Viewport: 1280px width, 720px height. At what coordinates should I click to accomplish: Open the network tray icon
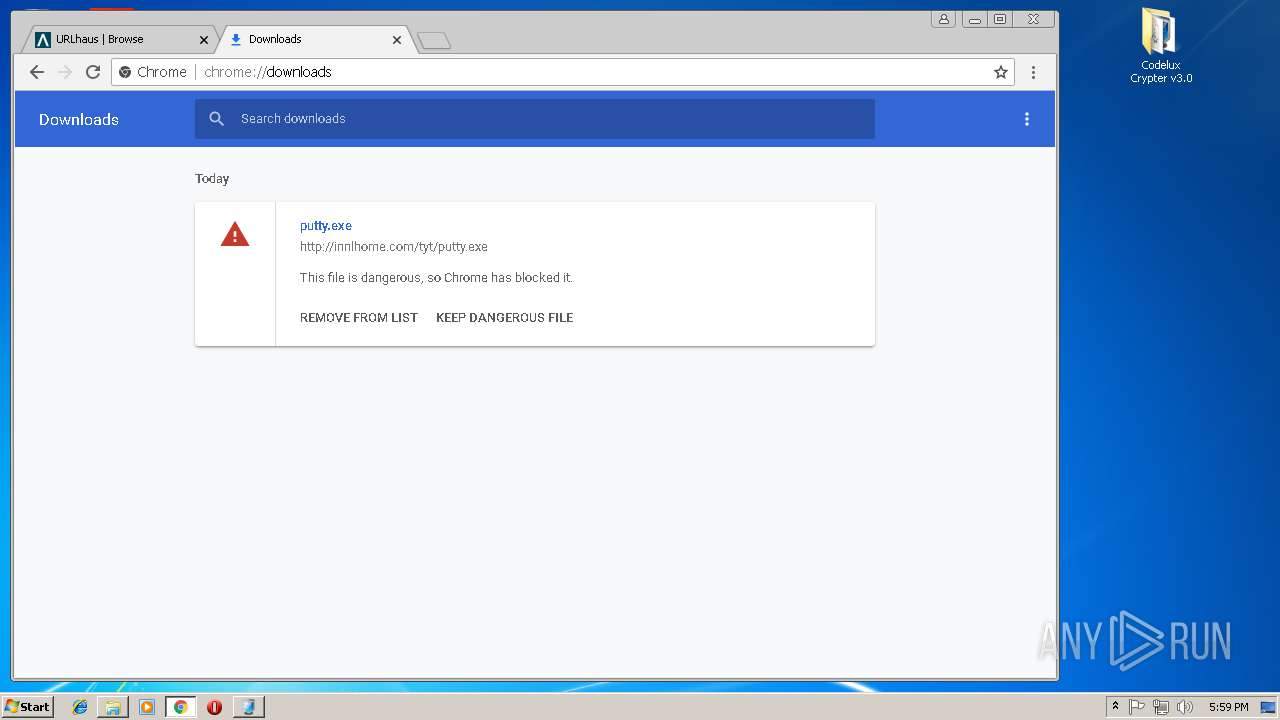tap(1161, 707)
